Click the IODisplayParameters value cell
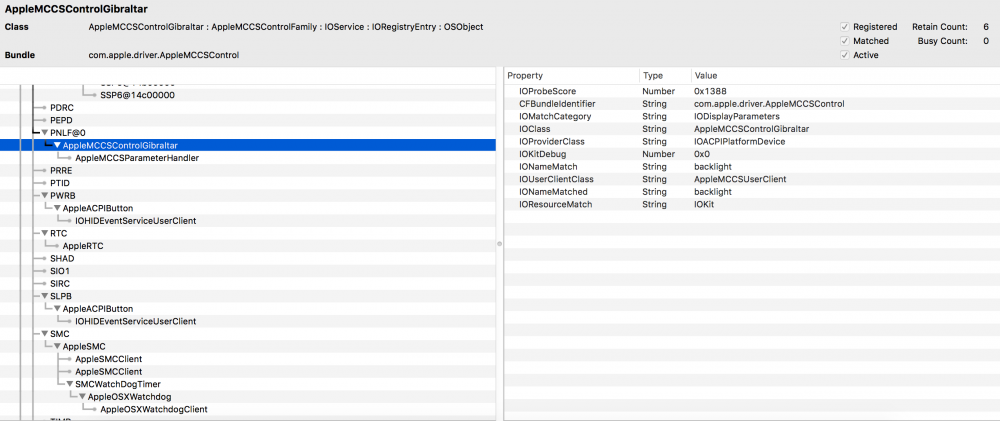This screenshot has height=421, width=1000. point(737,116)
